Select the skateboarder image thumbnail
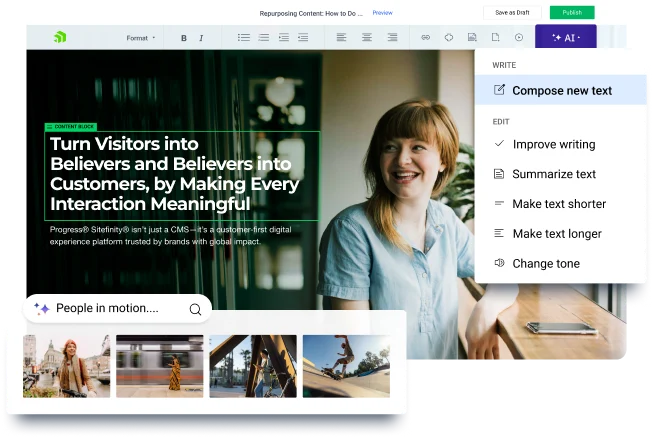 click(346, 366)
